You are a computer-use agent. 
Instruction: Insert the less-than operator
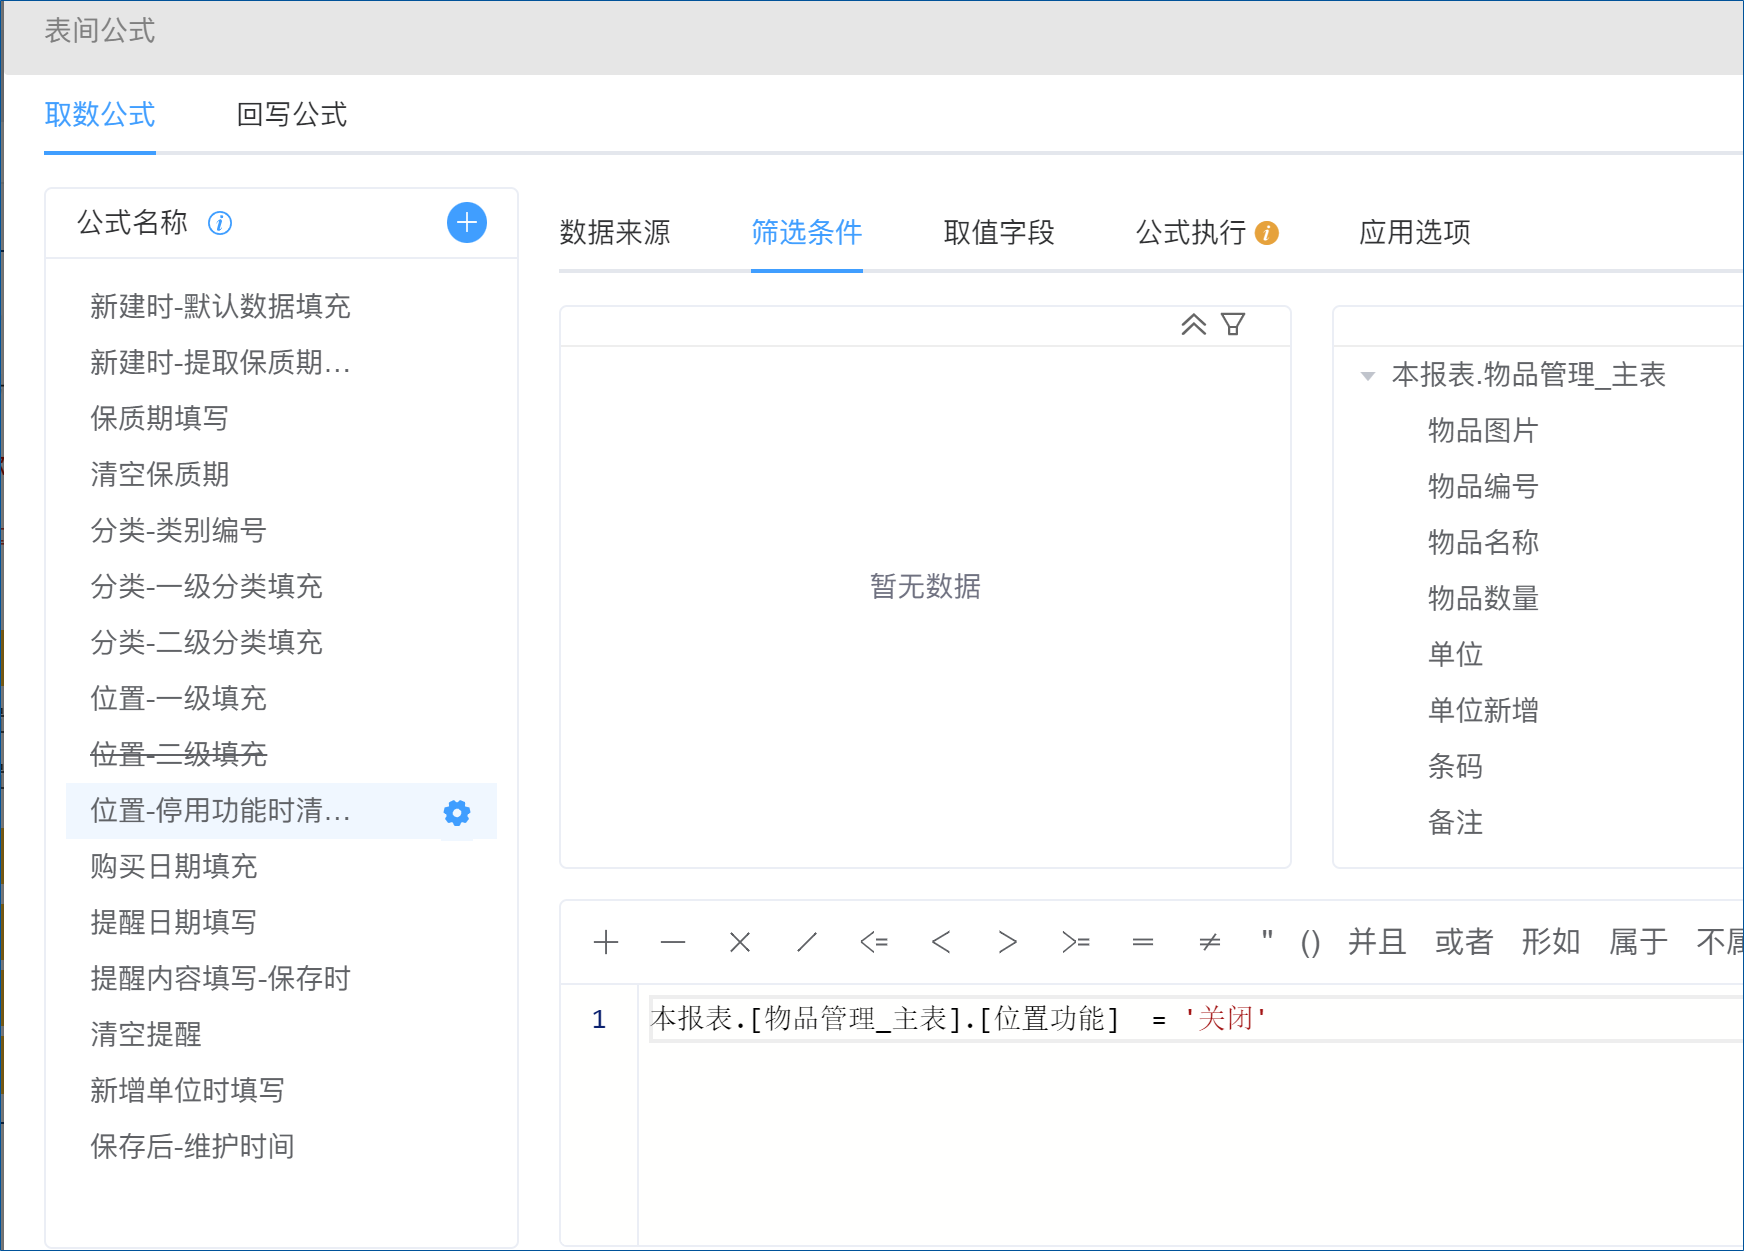[941, 942]
